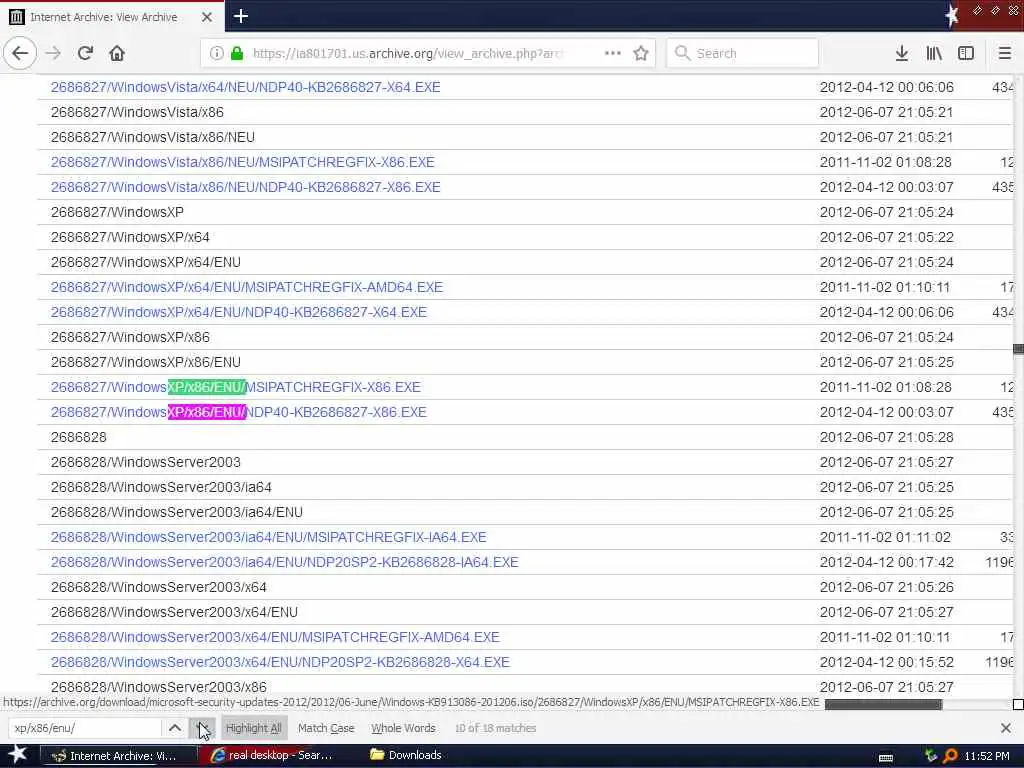Image resolution: width=1024 pixels, height=768 pixels.
Task: Reload the current page
Action: (85, 53)
